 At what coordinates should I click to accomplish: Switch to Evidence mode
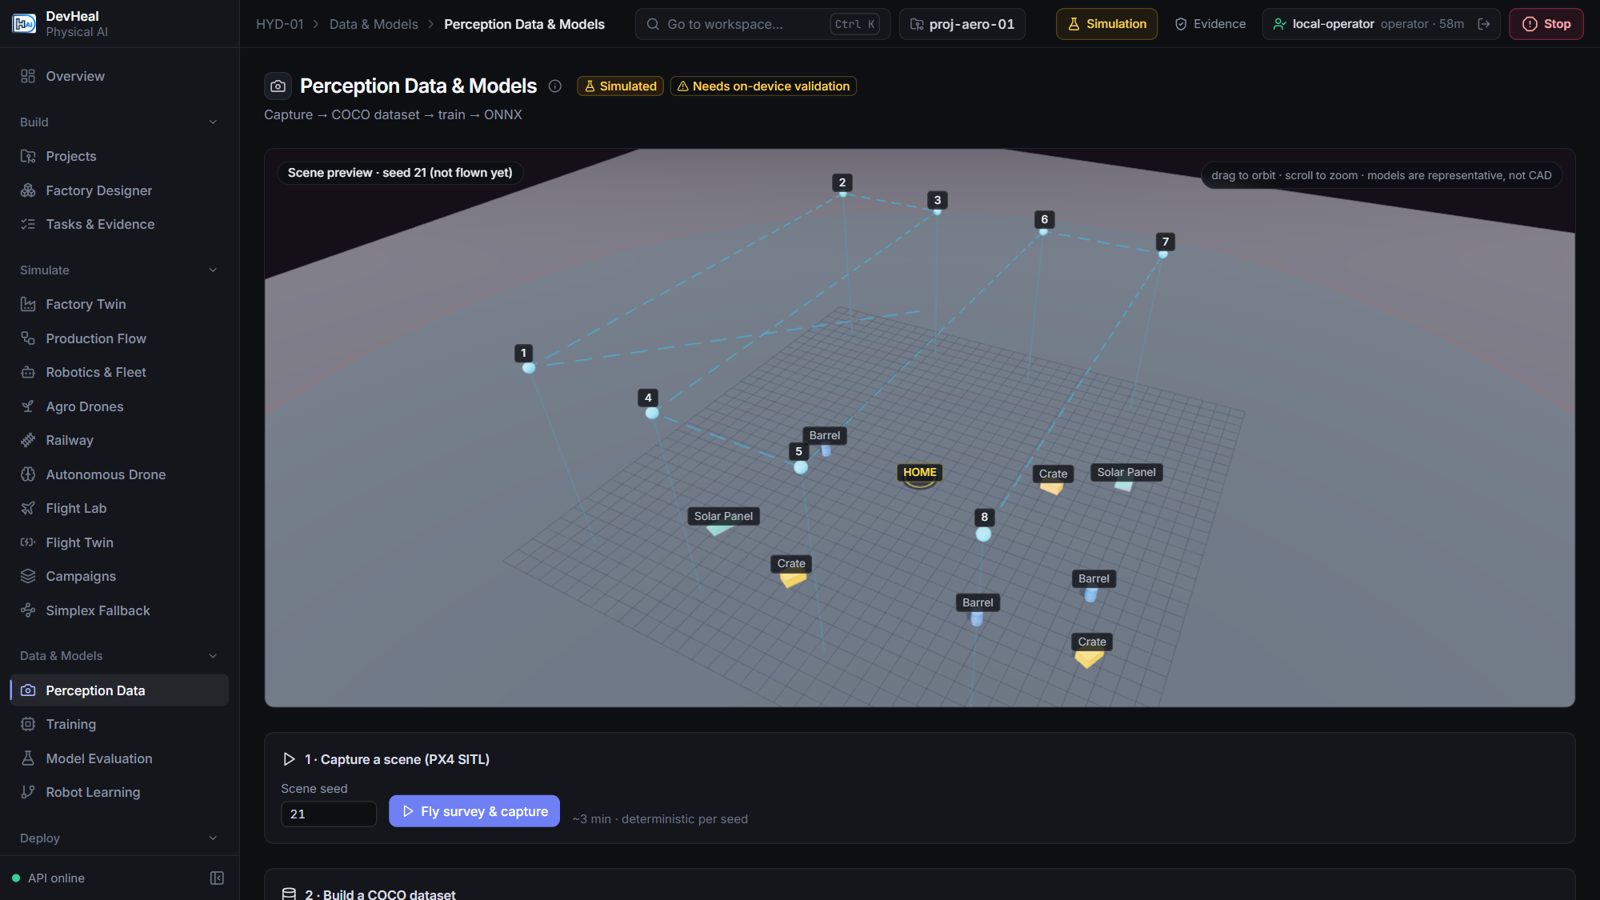coord(1210,24)
